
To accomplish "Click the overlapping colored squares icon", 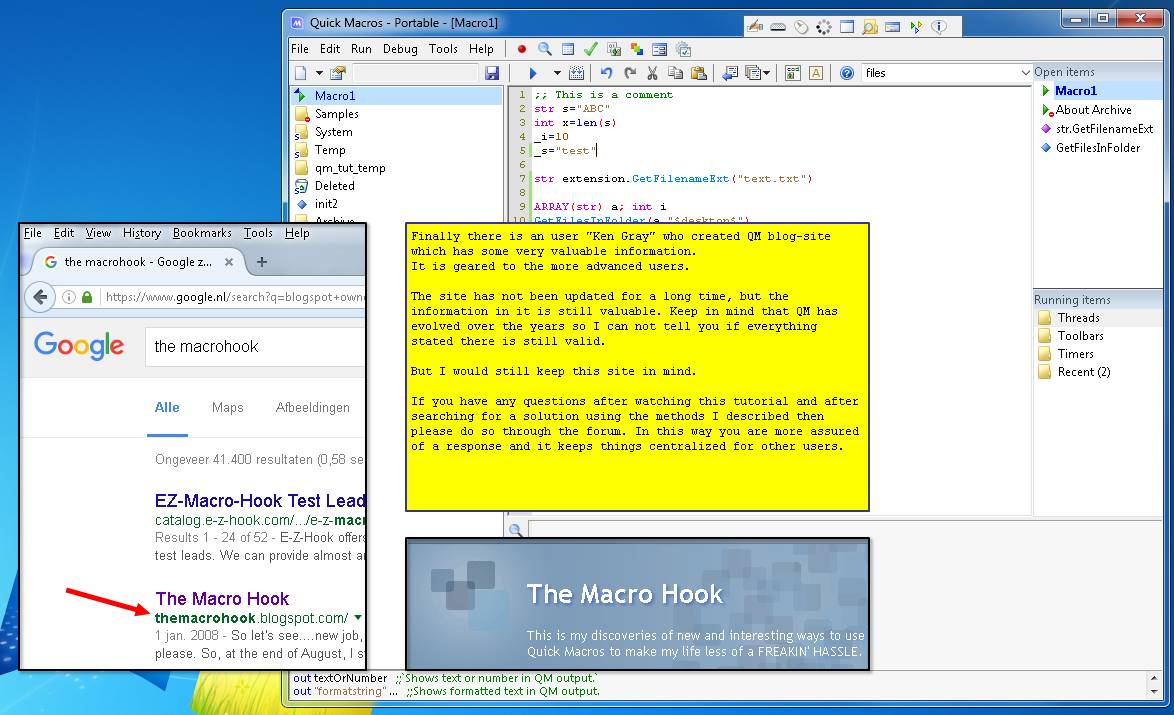I will [x=636, y=49].
